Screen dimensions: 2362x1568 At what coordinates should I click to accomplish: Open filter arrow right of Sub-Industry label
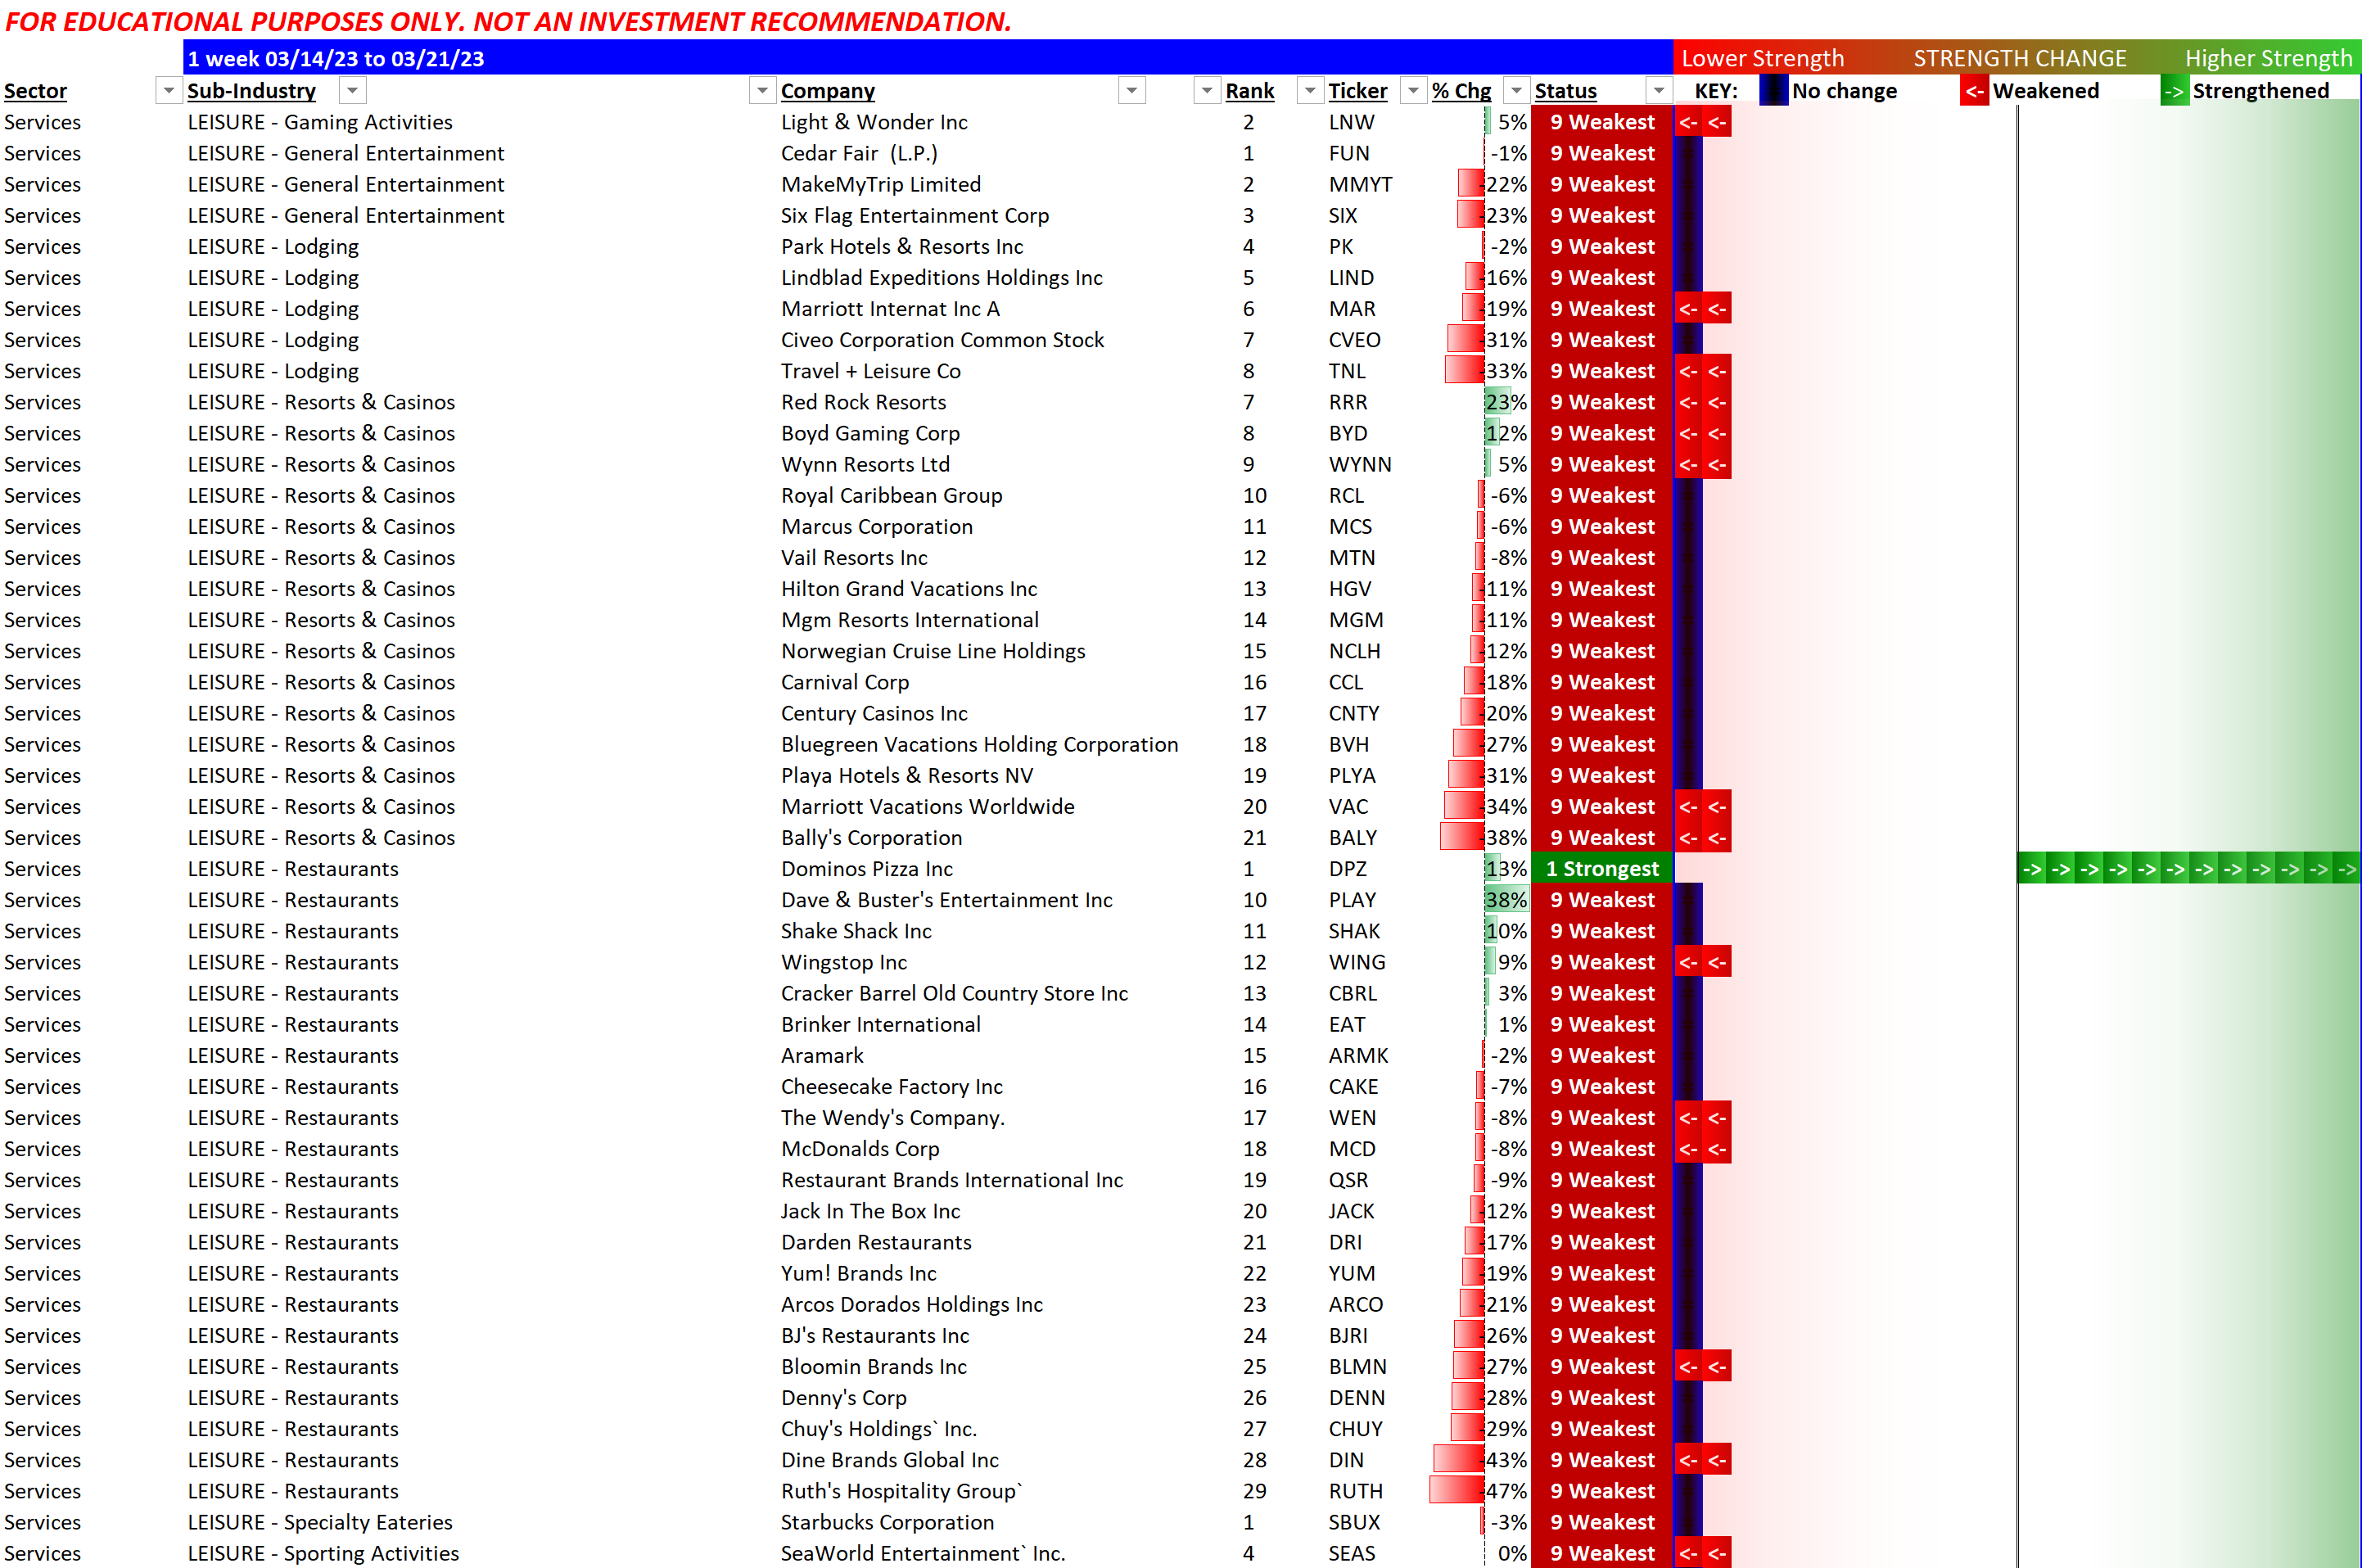click(x=352, y=91)
